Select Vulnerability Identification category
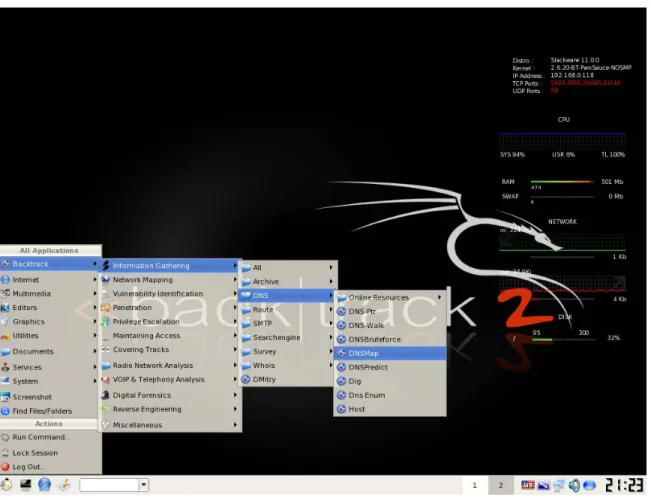651x500 pixels. (170, 294)
